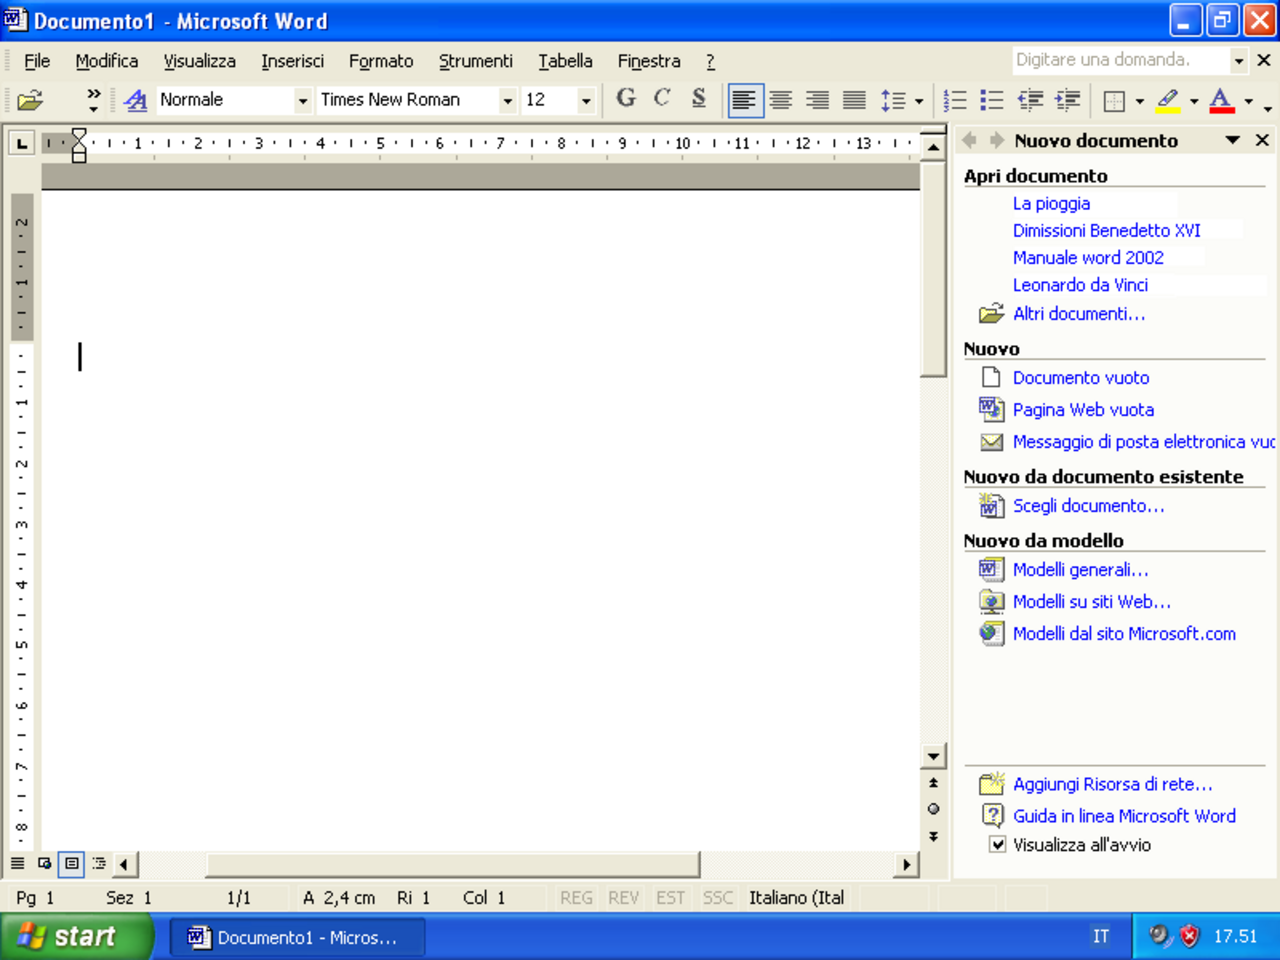This screenshot has height=960, width=1280.
Task: Click Altri documenti link
Action: [x=1079, y=313]
